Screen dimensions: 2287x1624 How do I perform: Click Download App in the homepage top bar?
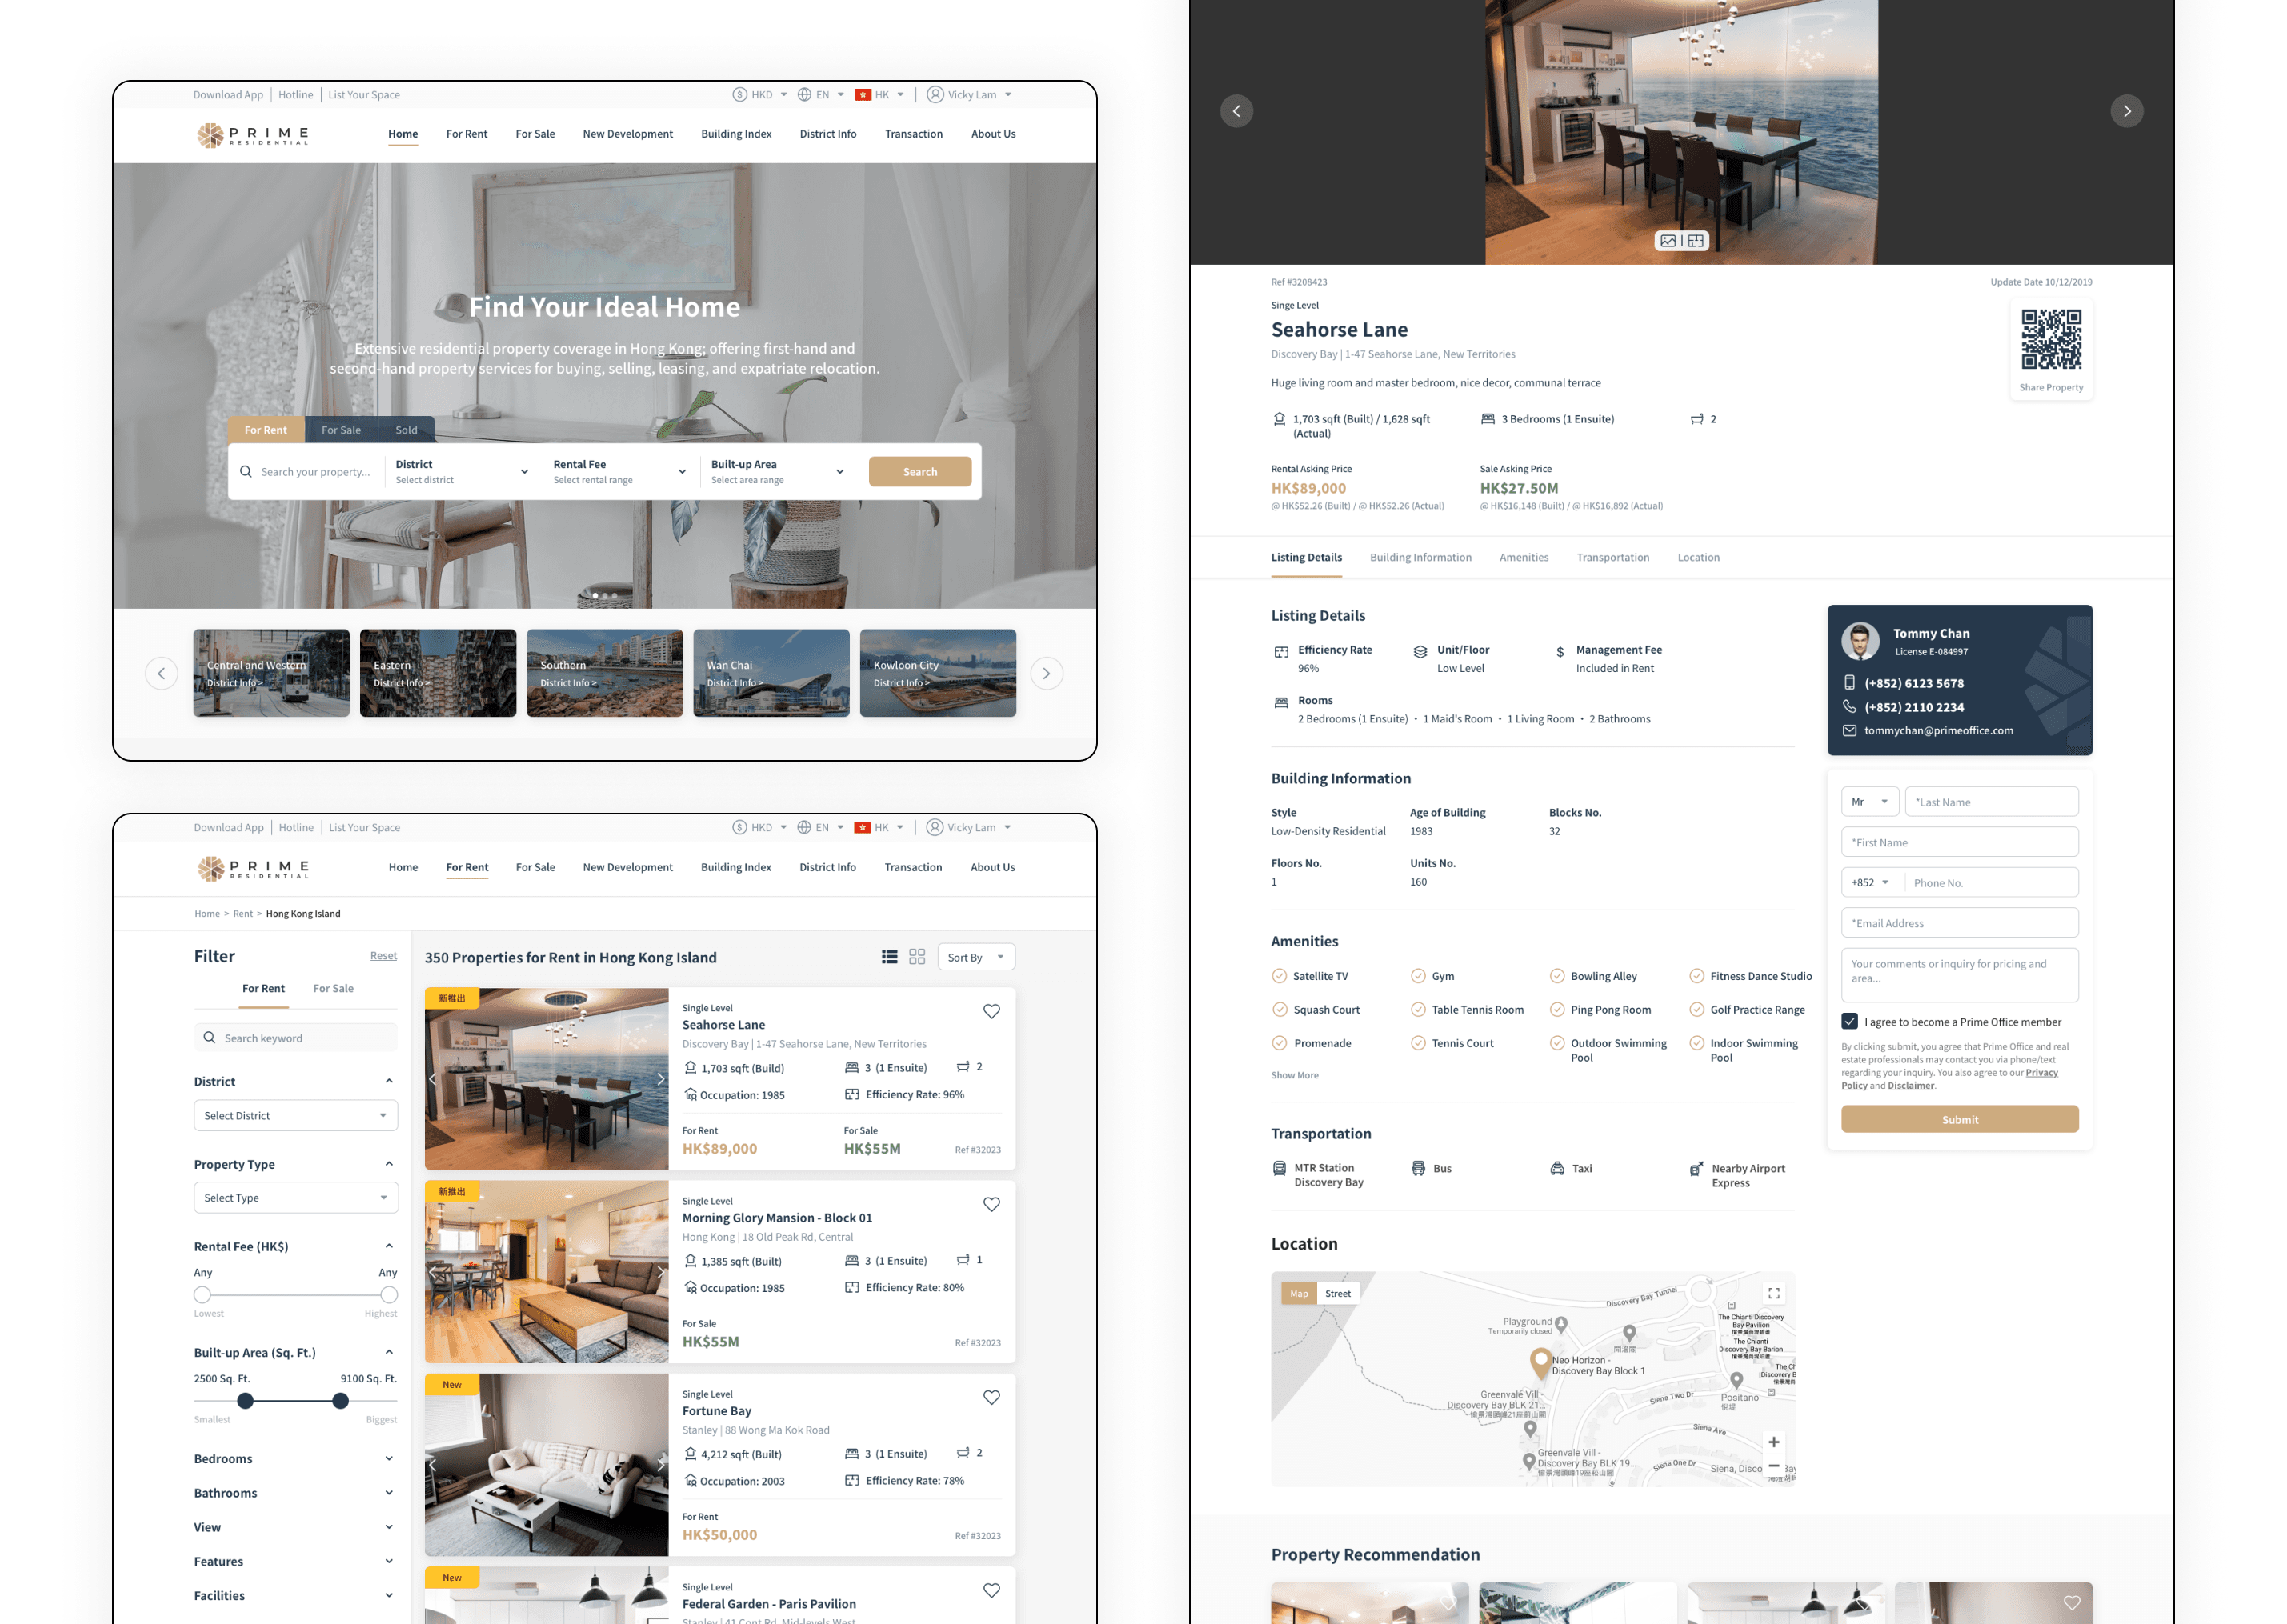(x=228, y=95)
